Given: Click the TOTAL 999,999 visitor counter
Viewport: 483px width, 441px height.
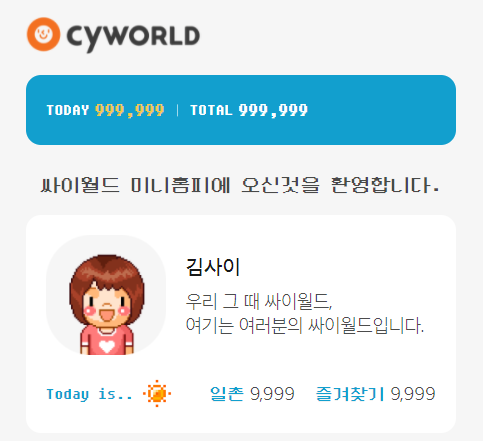Looking at the screenshot, I should pos(249,110).
